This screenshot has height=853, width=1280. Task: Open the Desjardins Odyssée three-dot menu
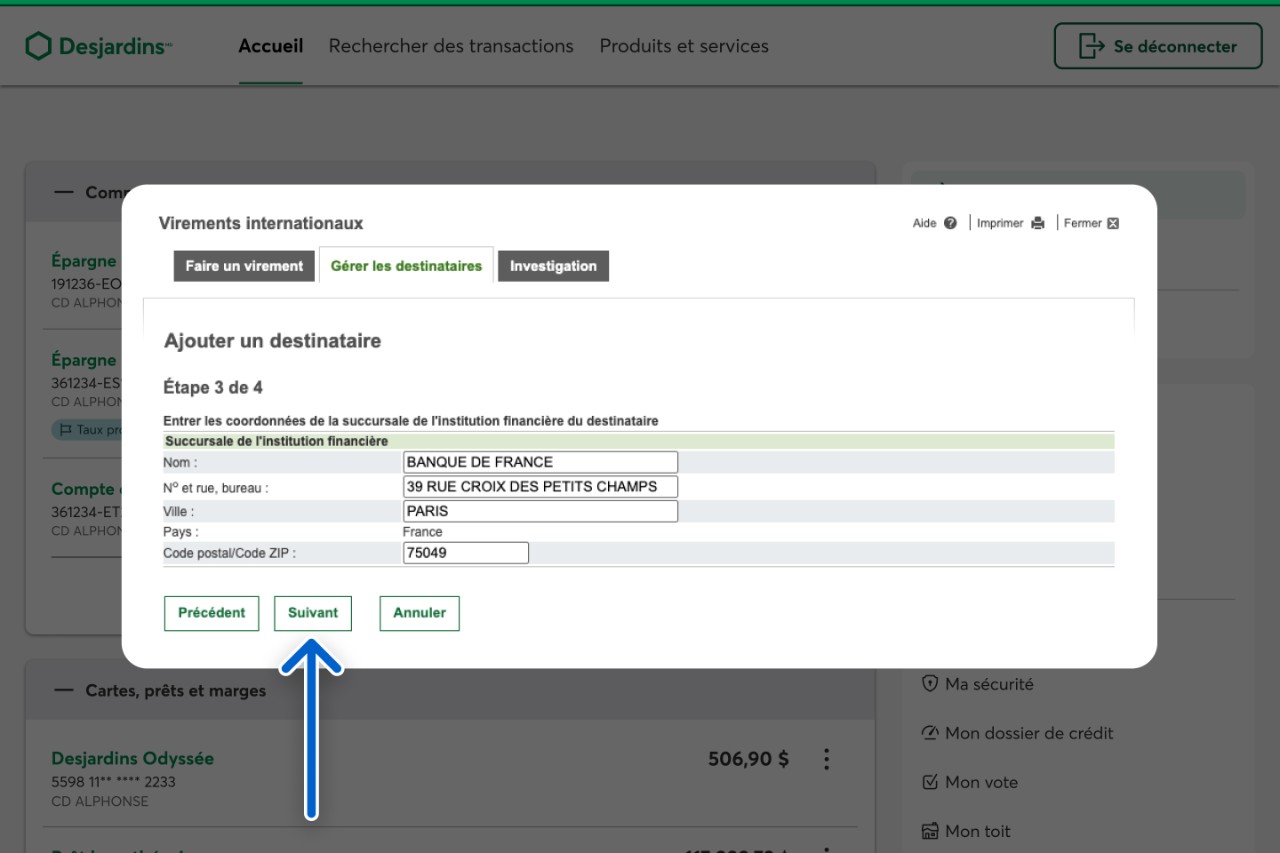pyautogui.click(x=826, y=759)
